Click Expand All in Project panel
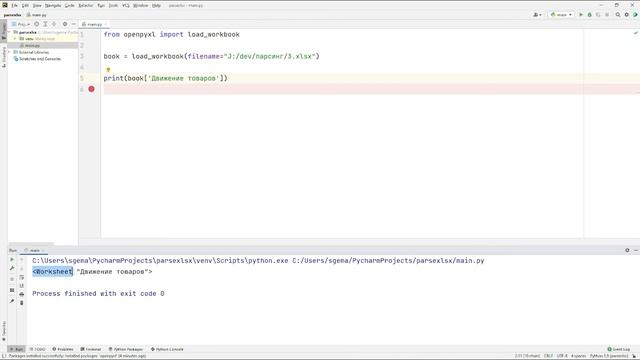This screenshot has height=360, width=640. [45, 24]
